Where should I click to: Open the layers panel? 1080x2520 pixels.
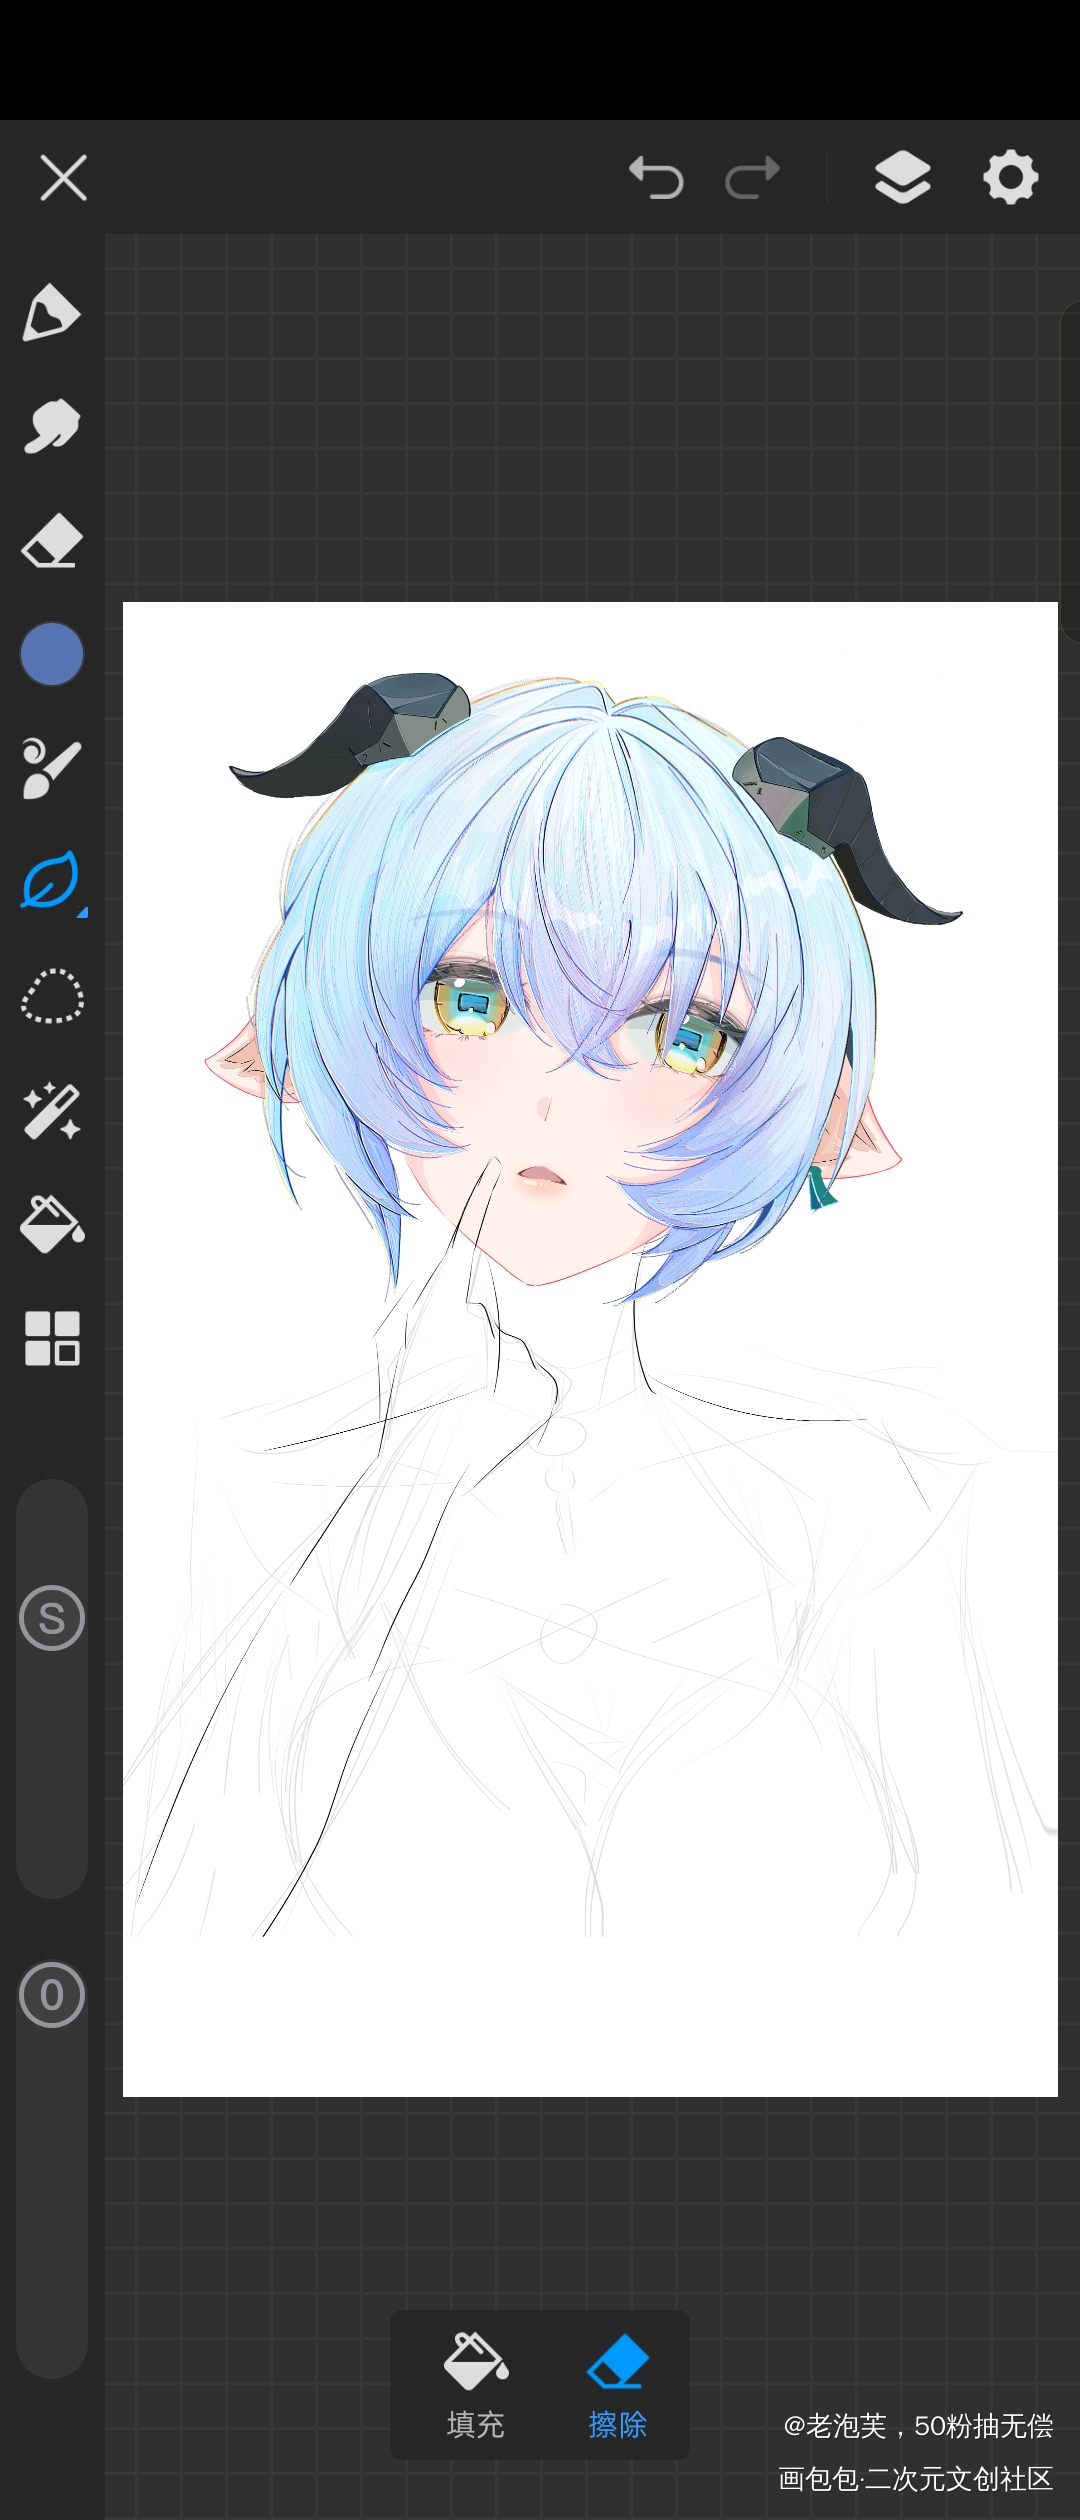point(902,179)
